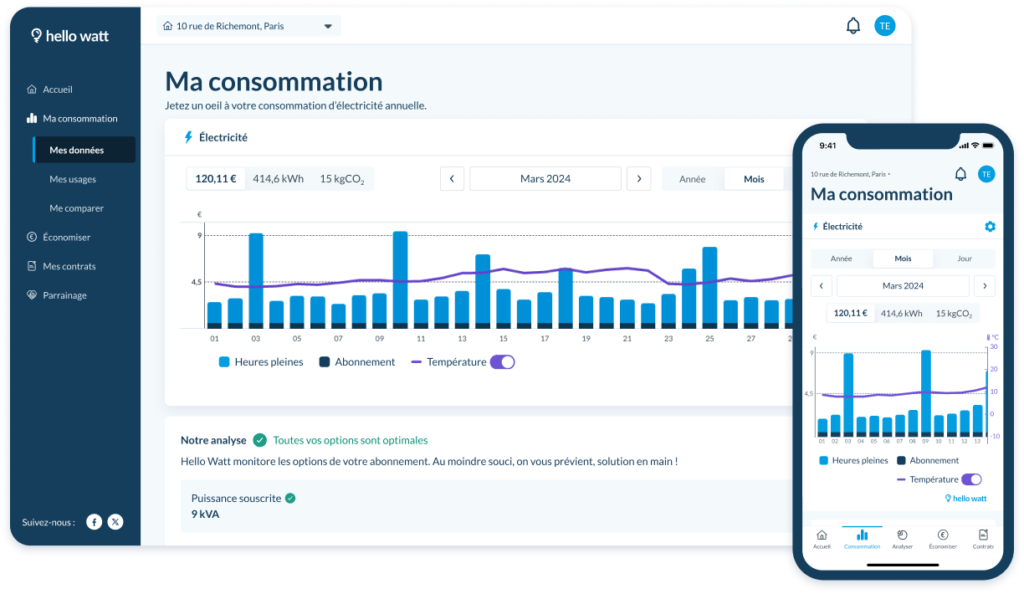The height and width of the screenshot is (594, 1024).
Task: Toggle the Température switch on mobile chart
Action: coord(971,480)
